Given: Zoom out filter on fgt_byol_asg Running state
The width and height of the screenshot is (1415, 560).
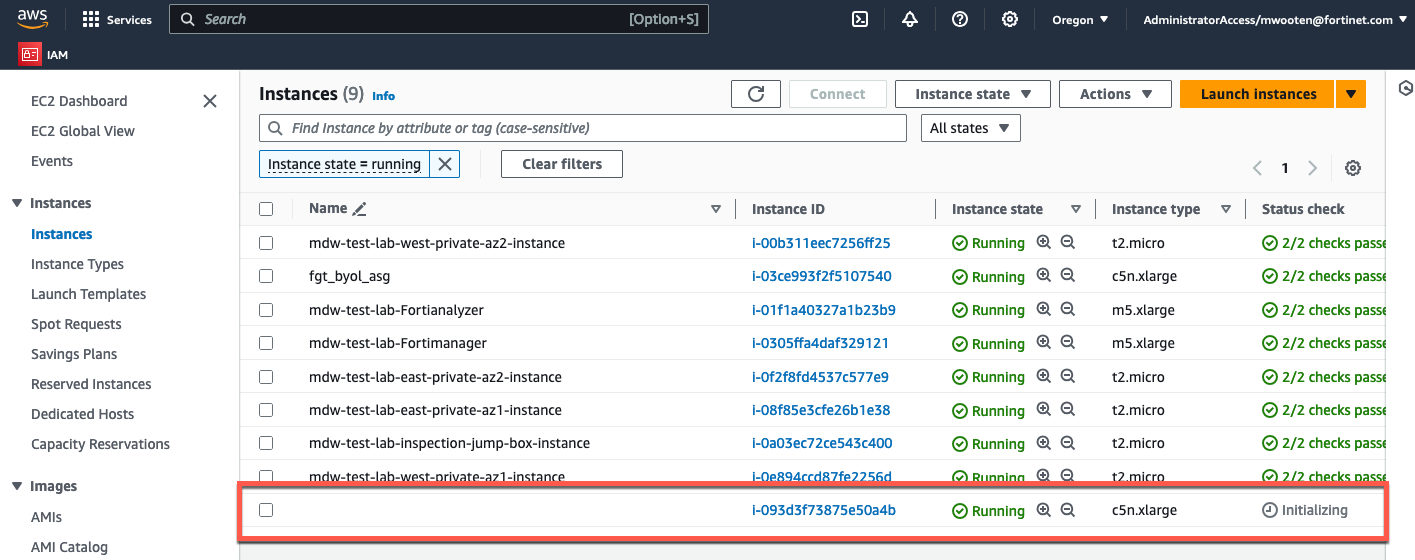Looking at the screenshot, I should point(1067,275).
